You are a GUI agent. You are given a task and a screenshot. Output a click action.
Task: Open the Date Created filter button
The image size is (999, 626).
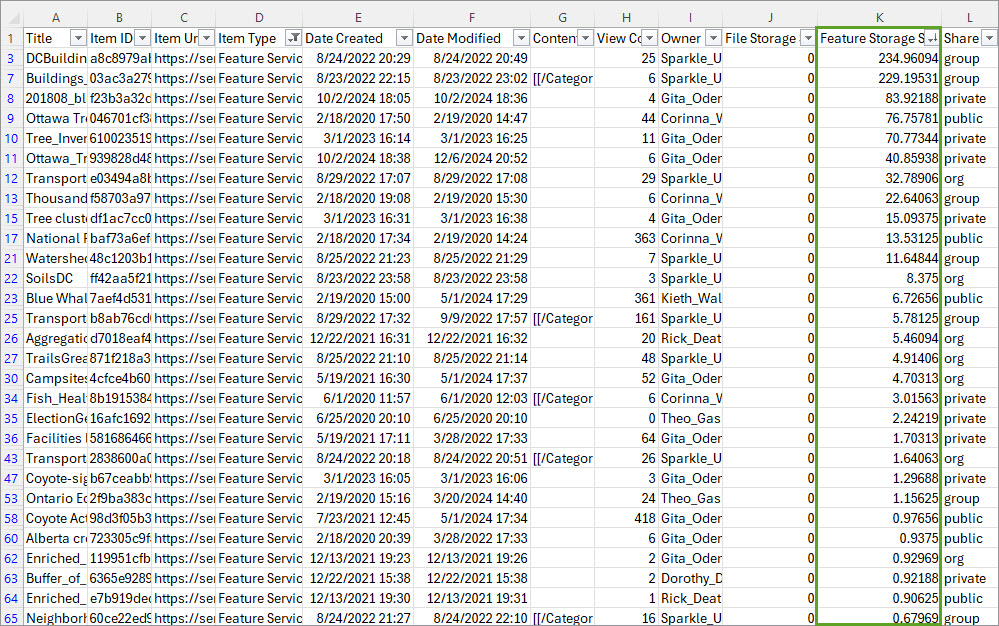(404, 37)
